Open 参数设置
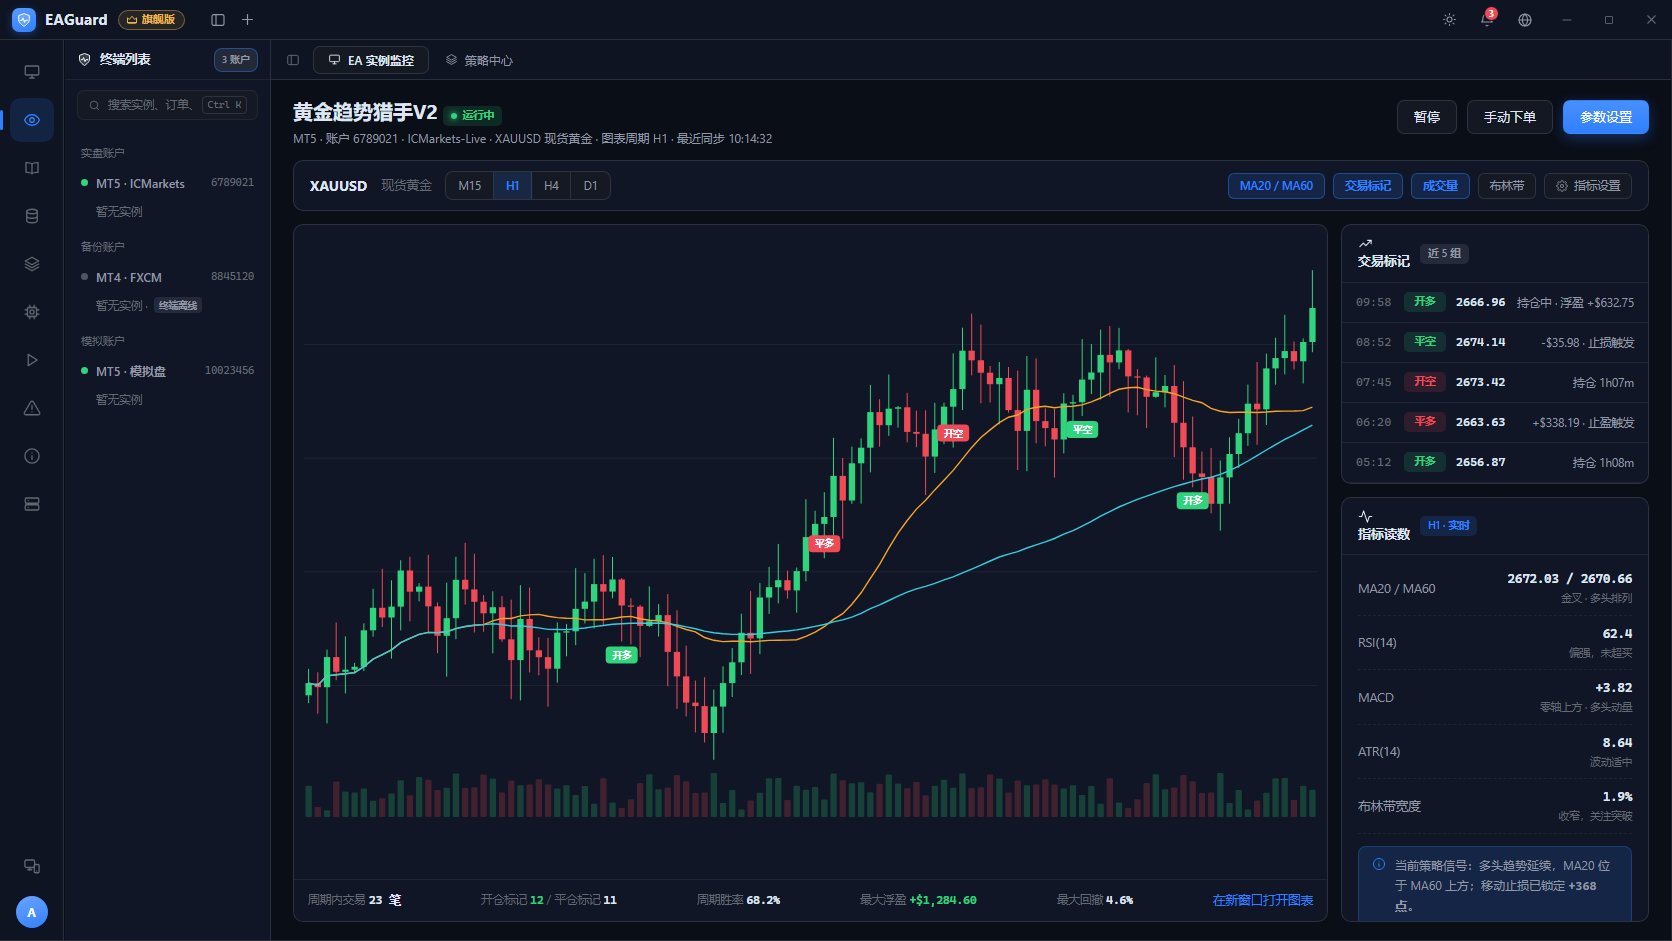This screenshot has width=1672, height=941. tap(1606, 117)
